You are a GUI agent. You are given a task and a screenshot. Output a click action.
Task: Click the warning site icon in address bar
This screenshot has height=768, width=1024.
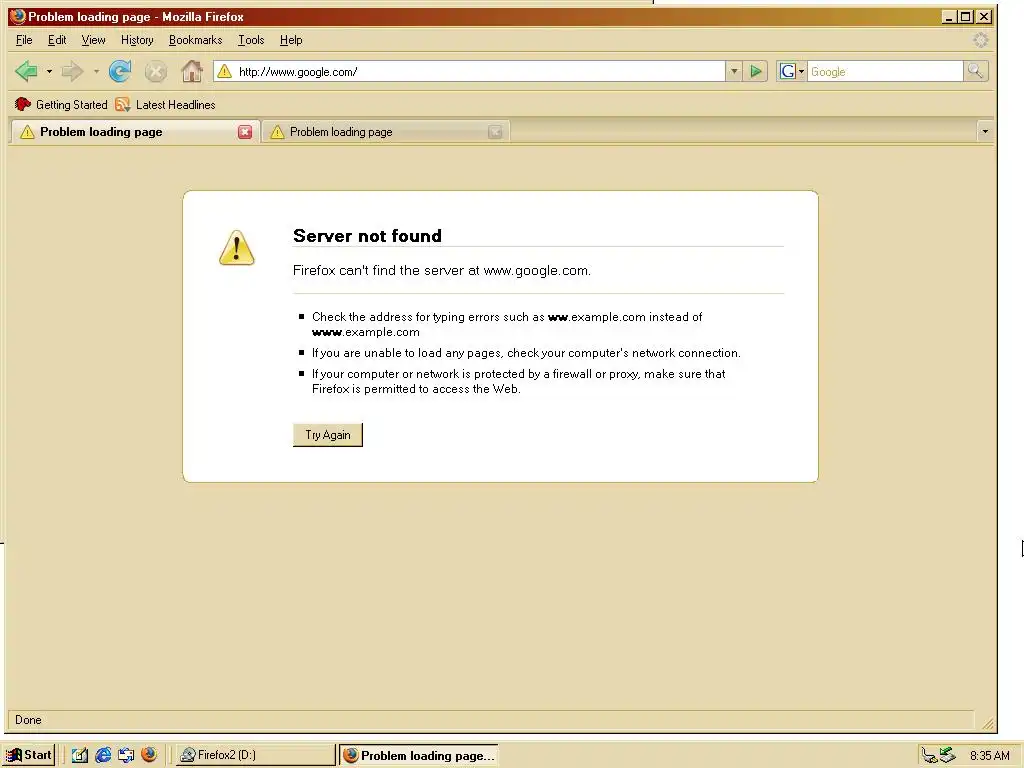tap(224, 71)
